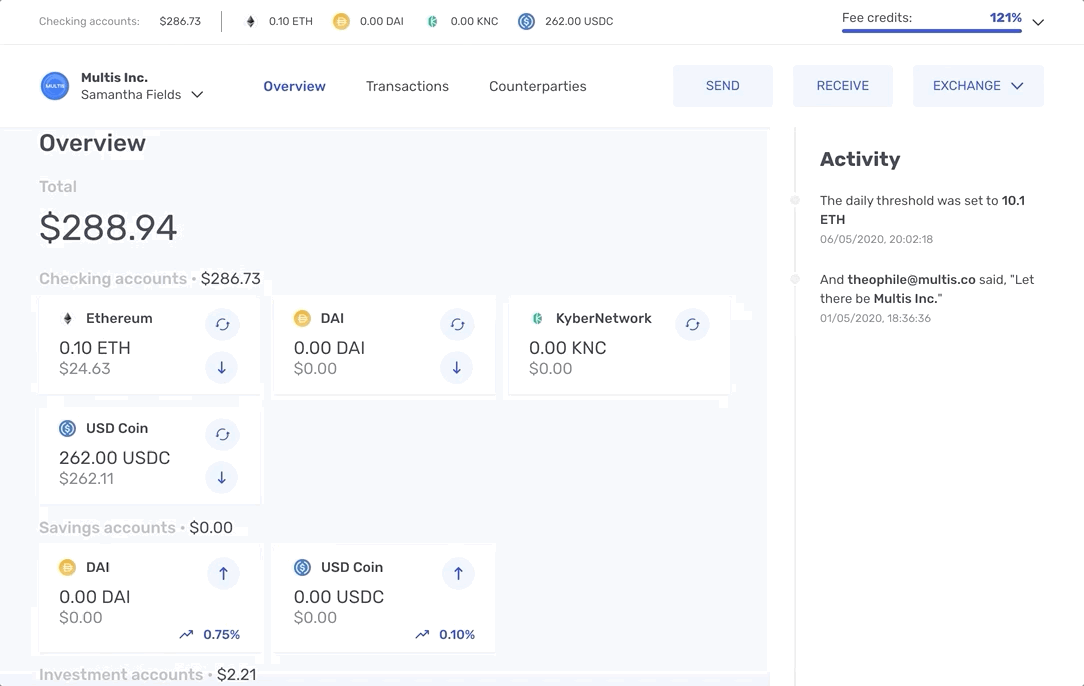Open the Samantha Fields account switcher chevron
This screenshot has height=686, width=1084.
[x=197, y=94]
